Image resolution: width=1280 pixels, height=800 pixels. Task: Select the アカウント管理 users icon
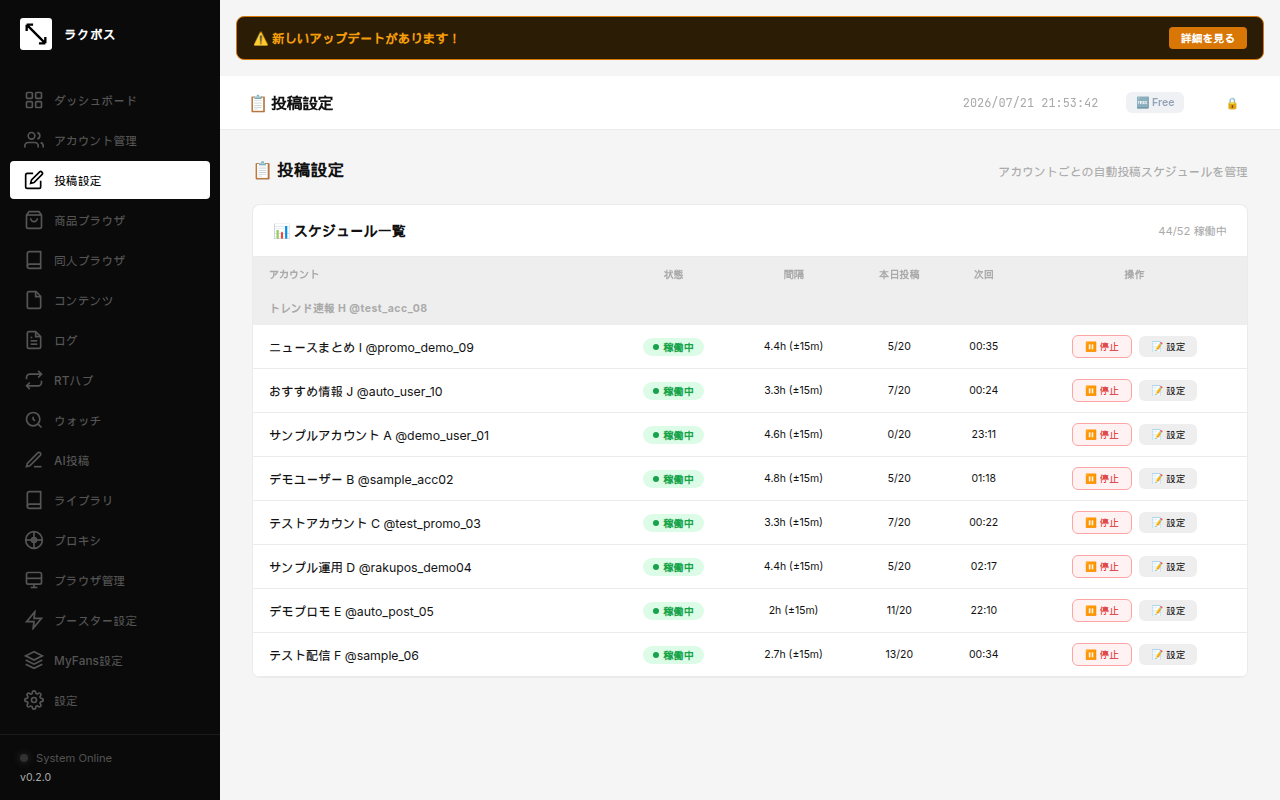point(34,140)
